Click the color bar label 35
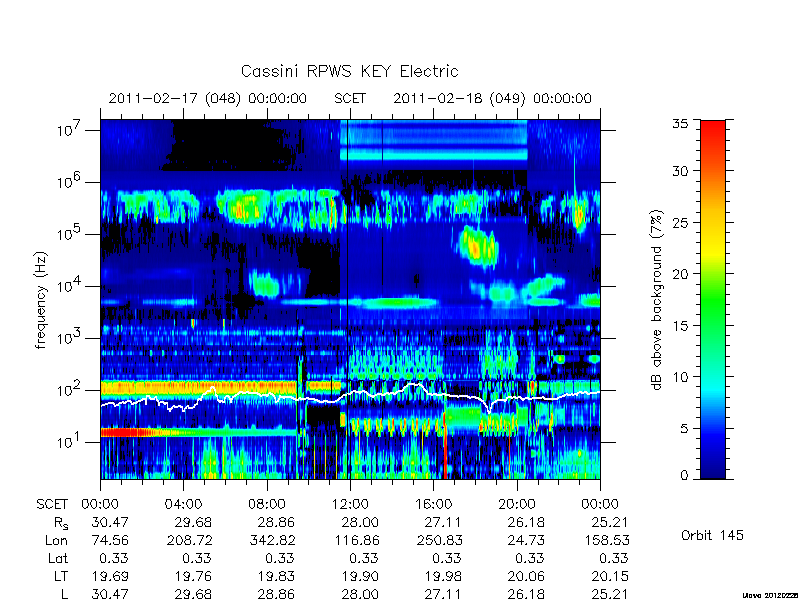The height and width of the screenshot is (600, 800). (x=680, y=124)
